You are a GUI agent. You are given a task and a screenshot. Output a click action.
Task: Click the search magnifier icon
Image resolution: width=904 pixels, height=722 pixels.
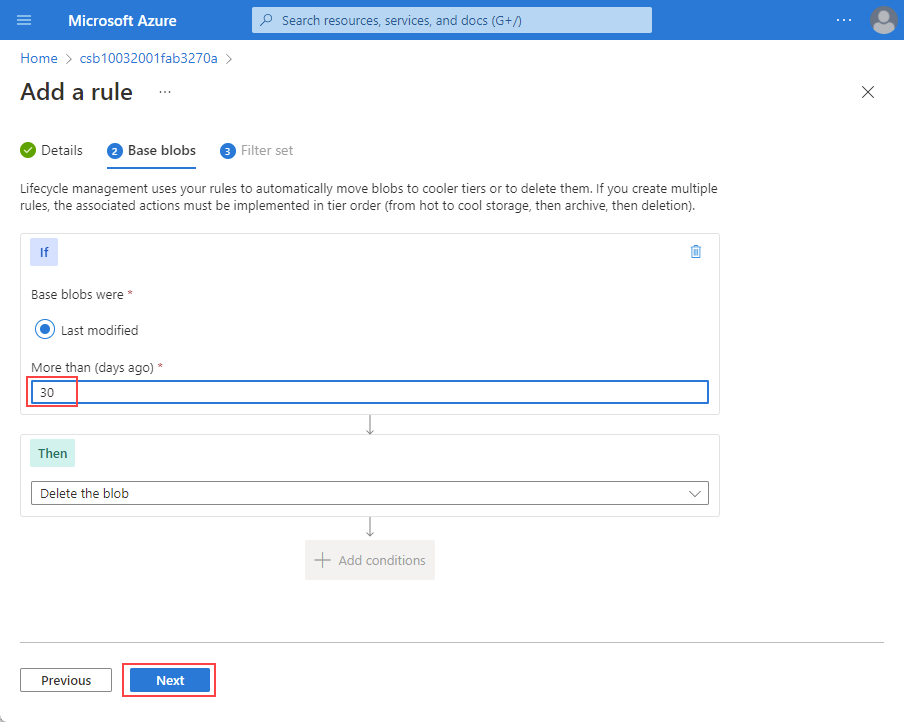267,20
